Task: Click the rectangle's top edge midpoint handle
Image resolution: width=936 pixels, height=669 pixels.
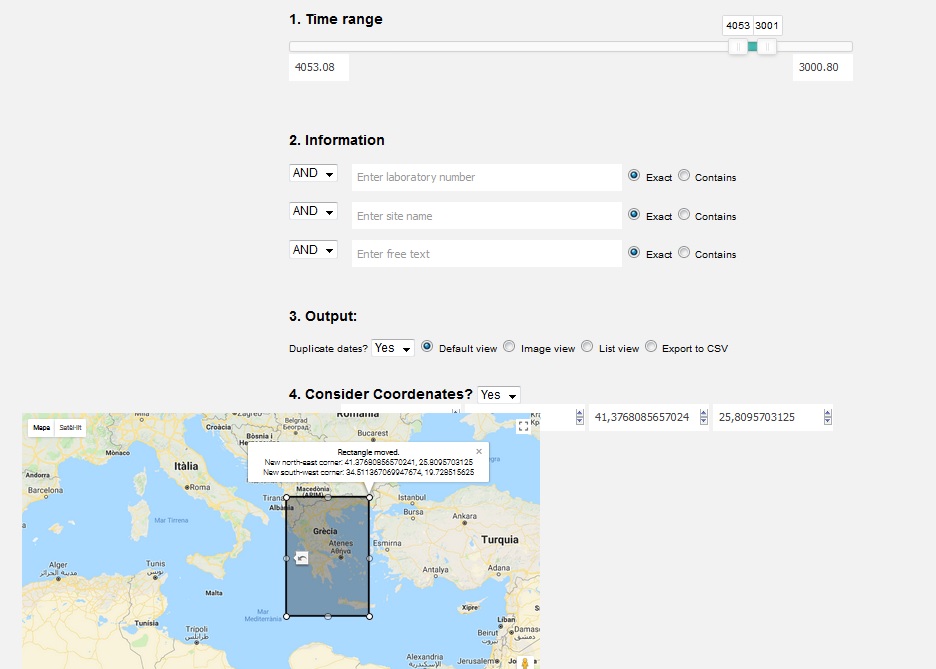Action: [x=328, y=497]
